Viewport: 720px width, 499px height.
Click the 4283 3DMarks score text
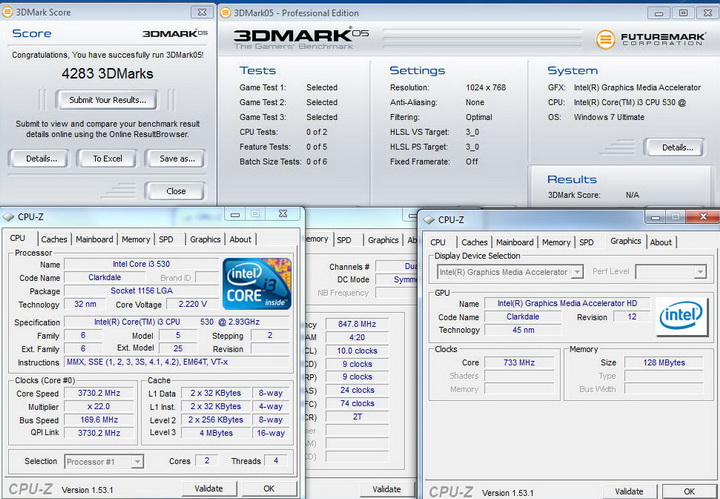point(107,73)
